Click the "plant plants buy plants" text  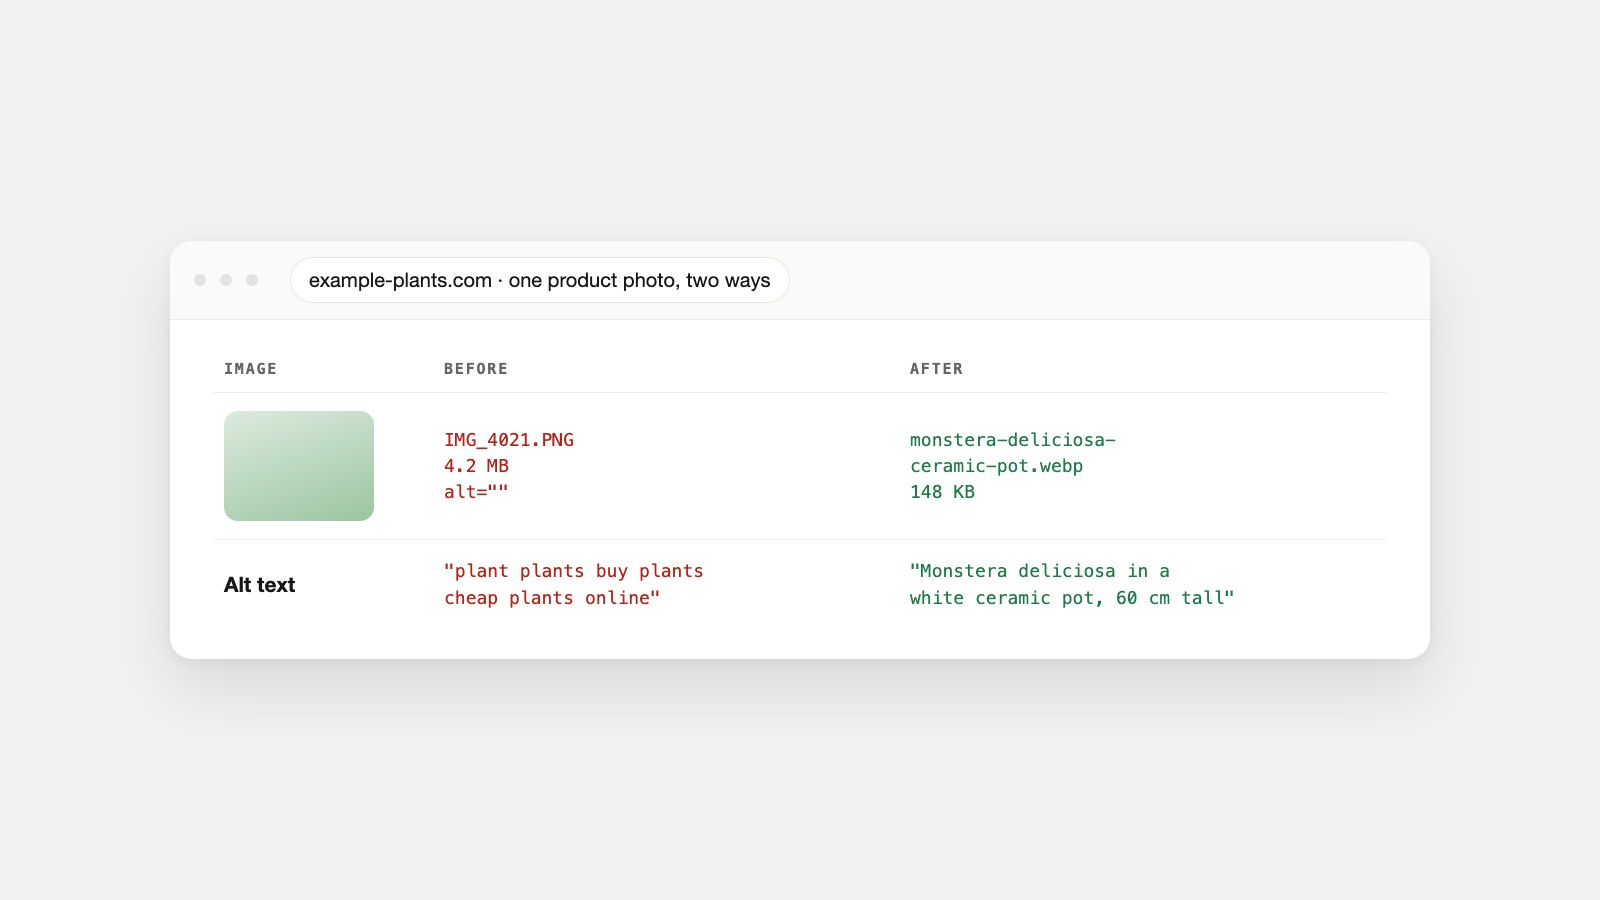click(x=574, y=571)
